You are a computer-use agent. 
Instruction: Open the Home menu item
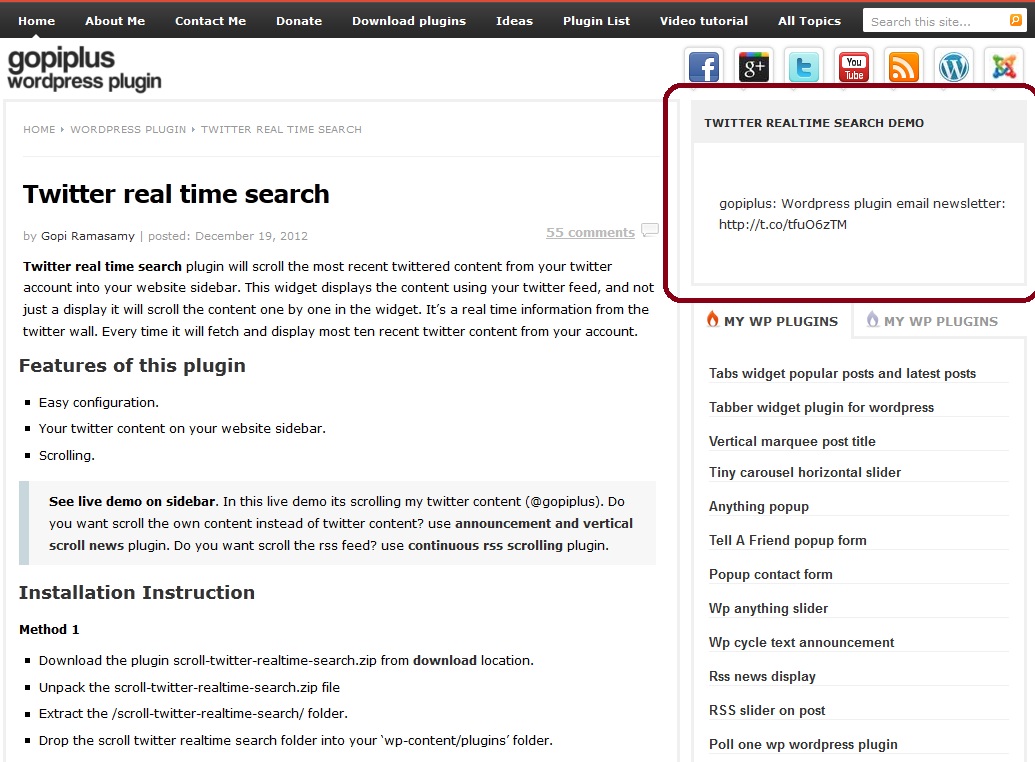click(x=36, y=20)
